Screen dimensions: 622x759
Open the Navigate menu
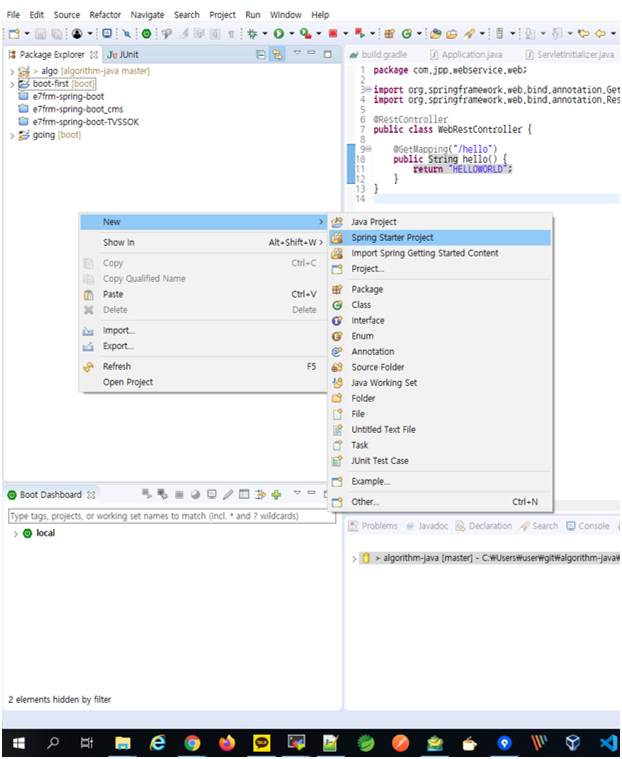point(147,15)
